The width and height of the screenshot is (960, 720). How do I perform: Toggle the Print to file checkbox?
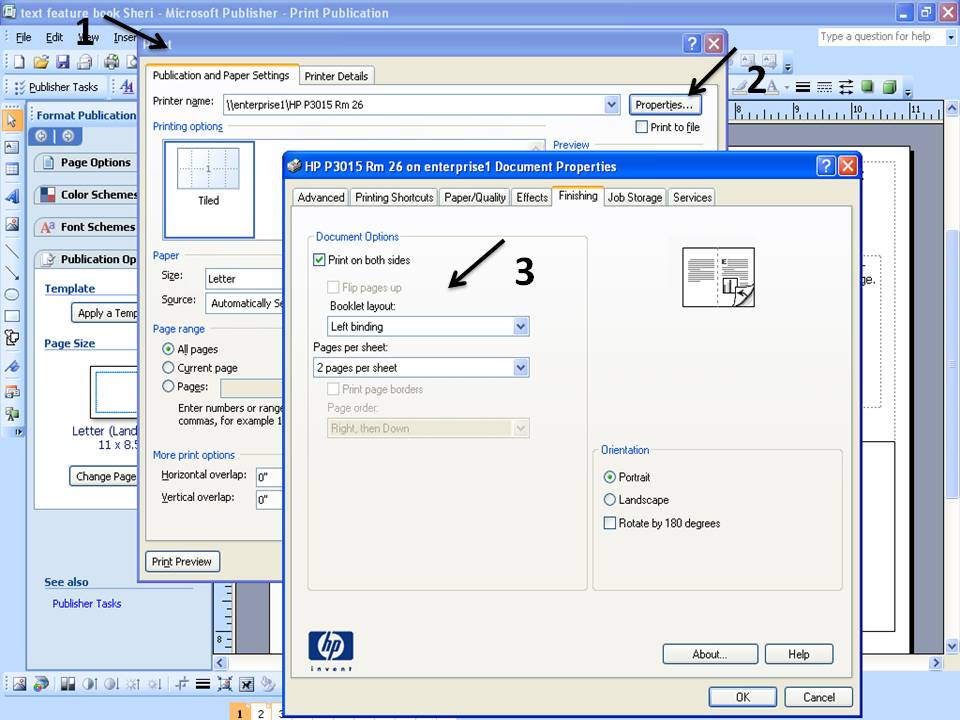[642, 127]
